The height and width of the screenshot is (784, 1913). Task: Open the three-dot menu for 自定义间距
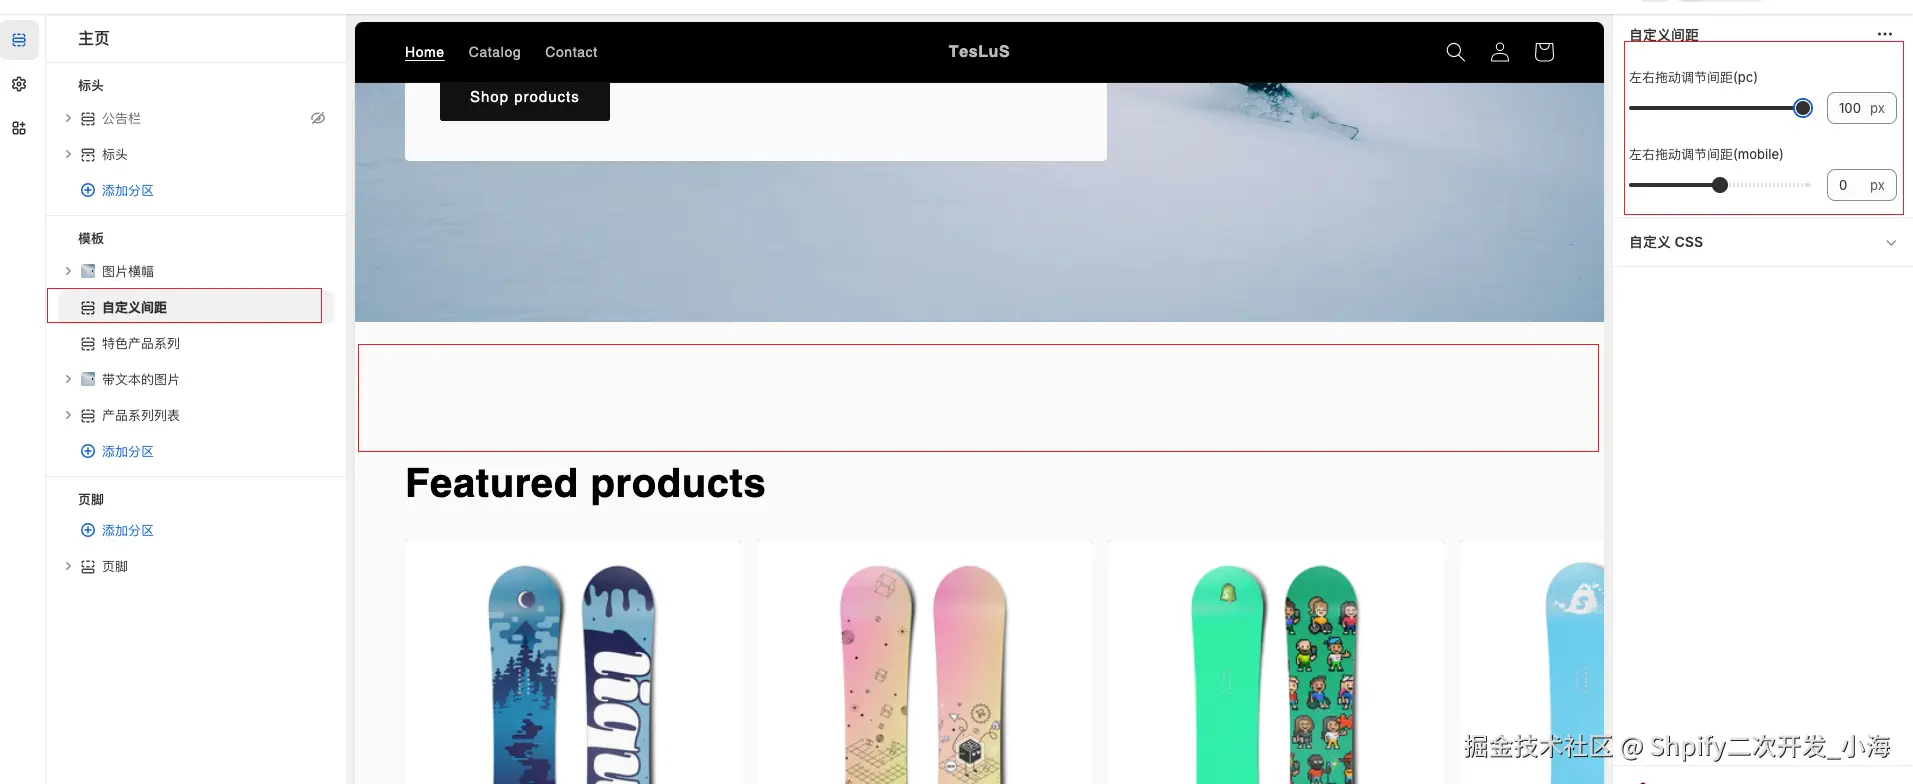[x=1884, y=34]
